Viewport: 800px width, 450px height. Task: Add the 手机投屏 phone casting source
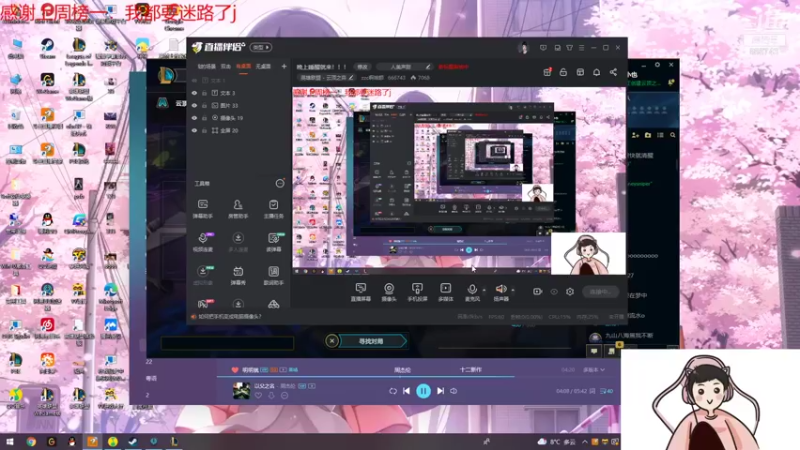[x=417, y=292]
